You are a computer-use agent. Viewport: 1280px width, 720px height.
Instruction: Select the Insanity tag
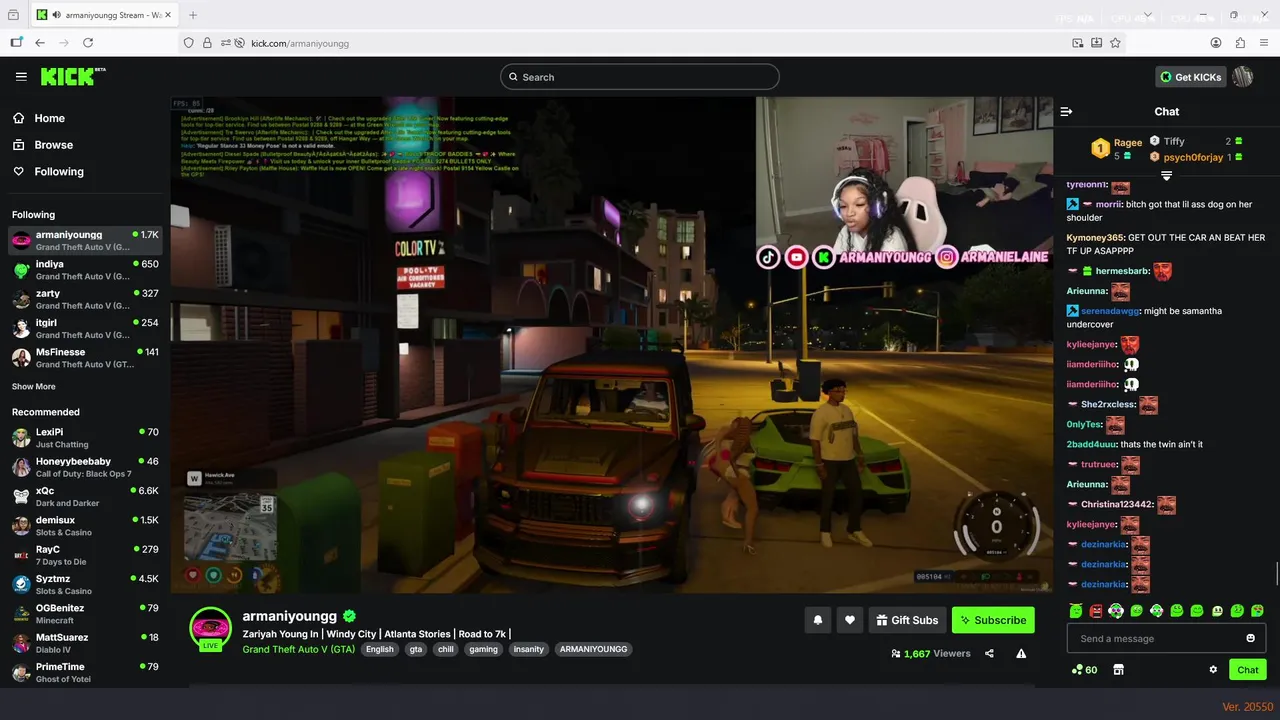click(529, 649)
